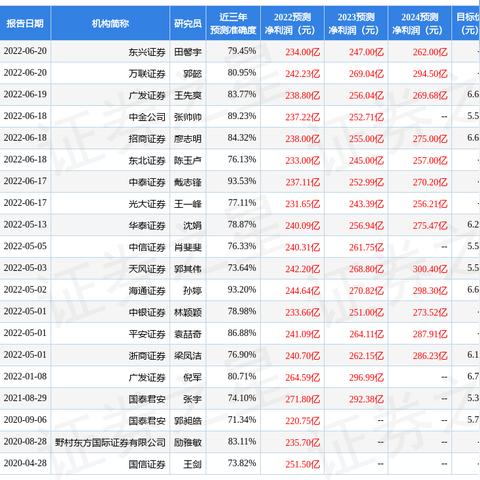Click researcher name 陈玉卢

[188, 160]
